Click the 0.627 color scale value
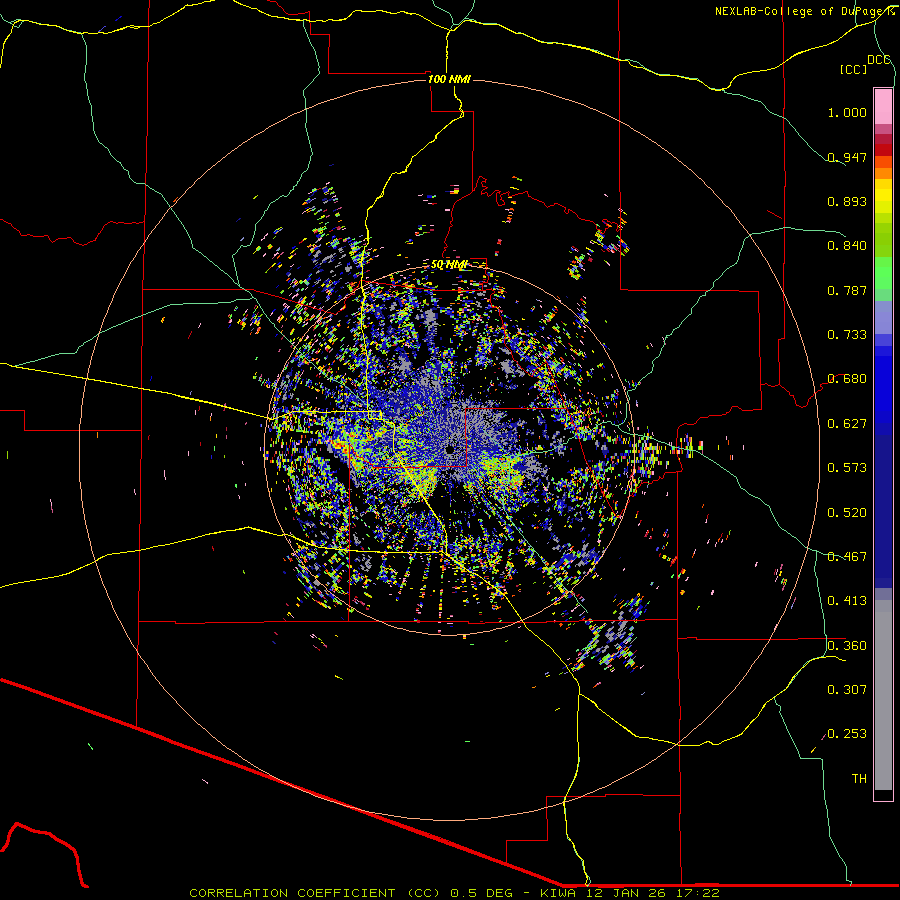This screenshot has width=900, height=900. coord(847,424)
